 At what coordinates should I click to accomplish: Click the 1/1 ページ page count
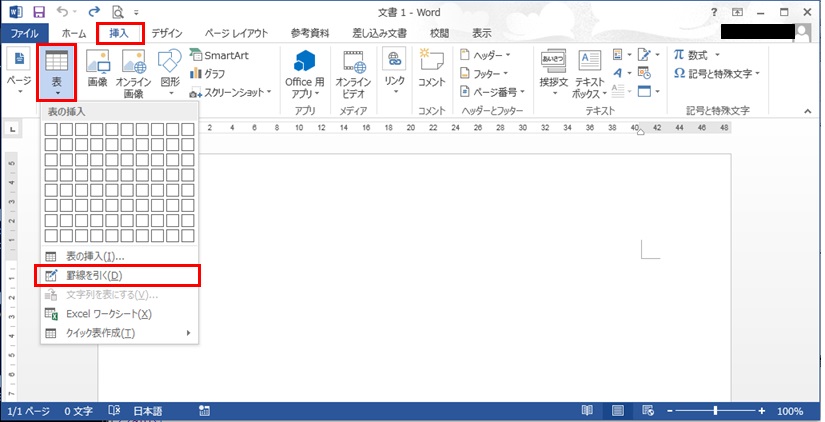(x=28, y=411)
